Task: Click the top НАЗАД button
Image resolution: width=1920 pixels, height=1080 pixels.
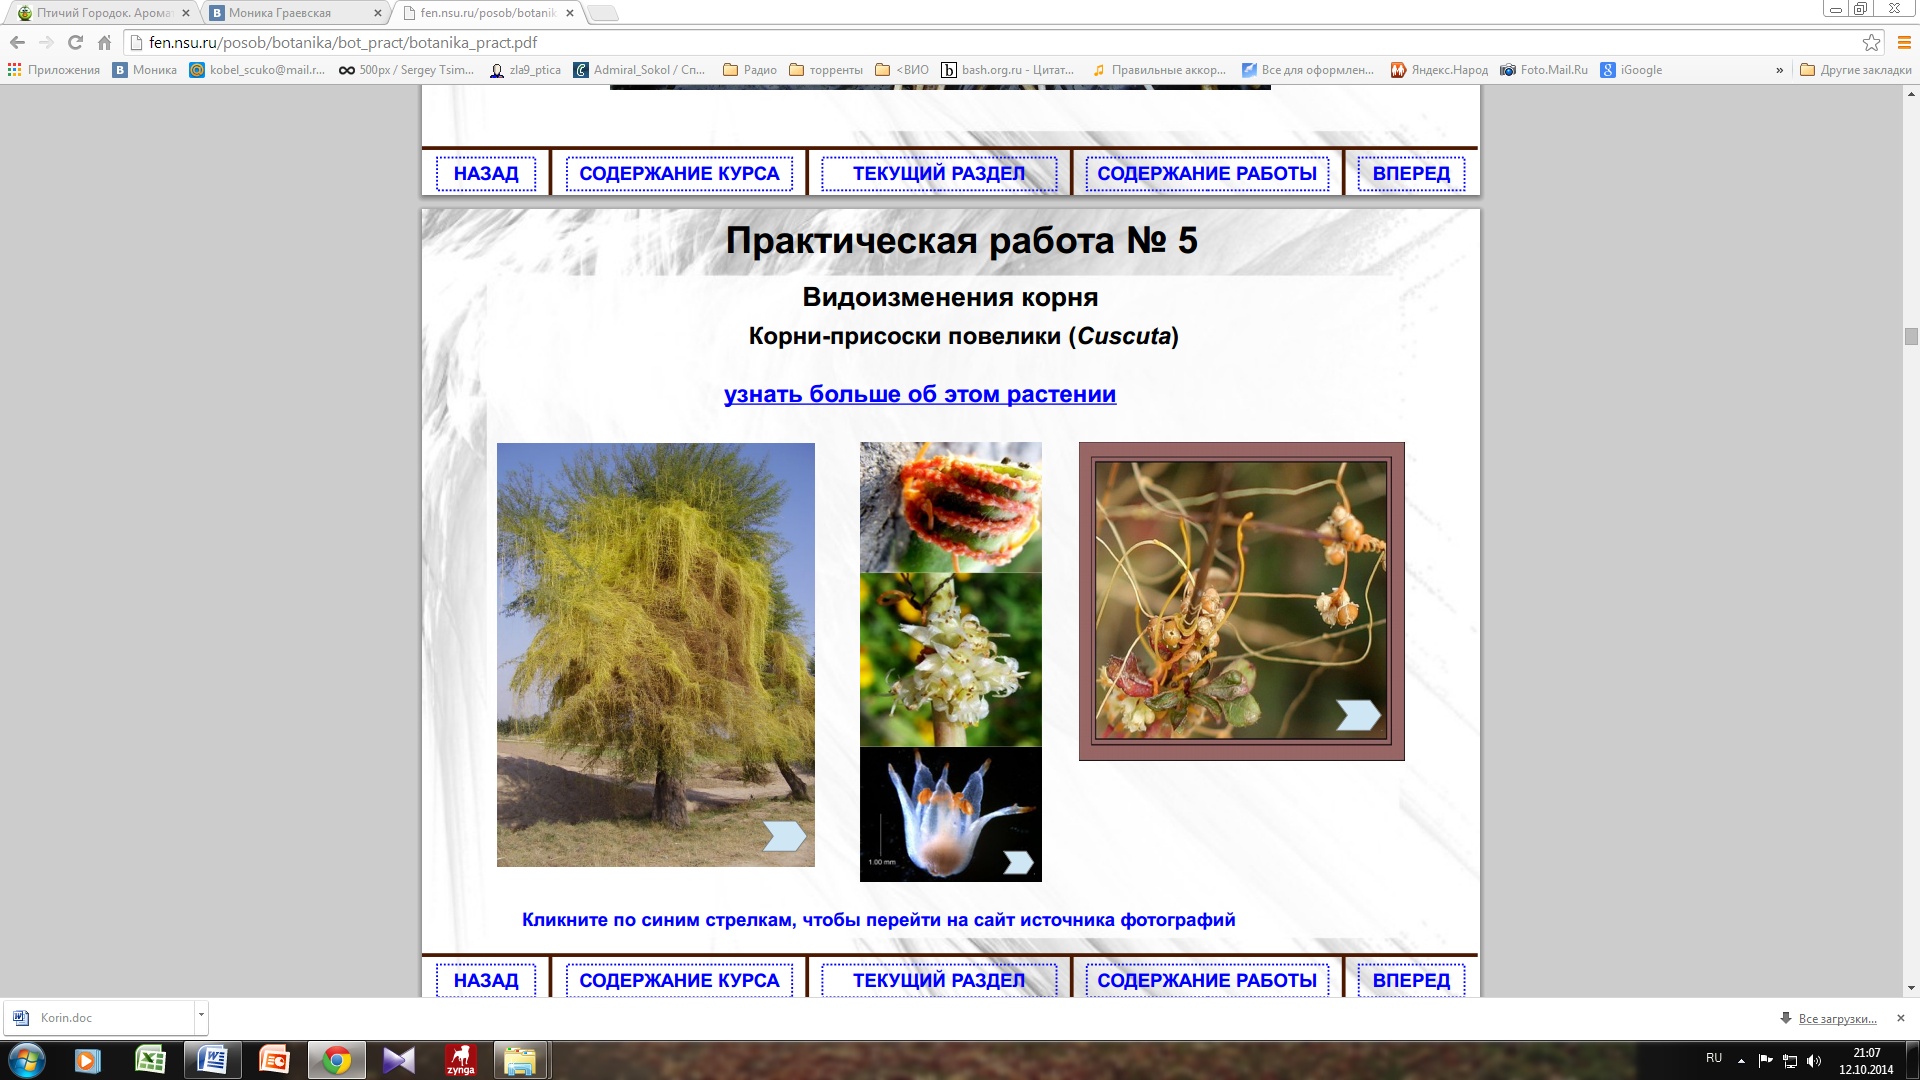Action: tap(486, 173)
